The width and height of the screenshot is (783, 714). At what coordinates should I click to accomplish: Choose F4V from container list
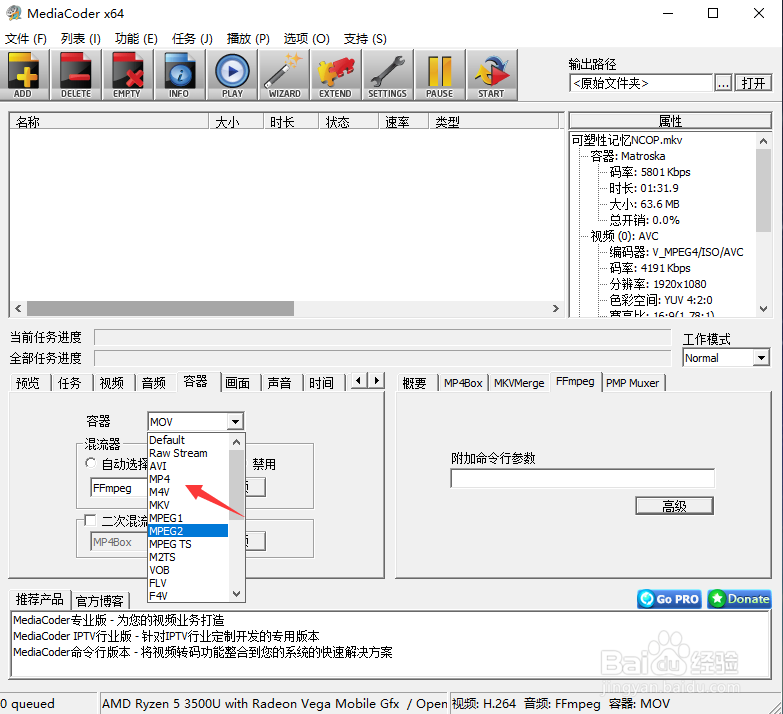pyautogui.click(x=188, y=596)
